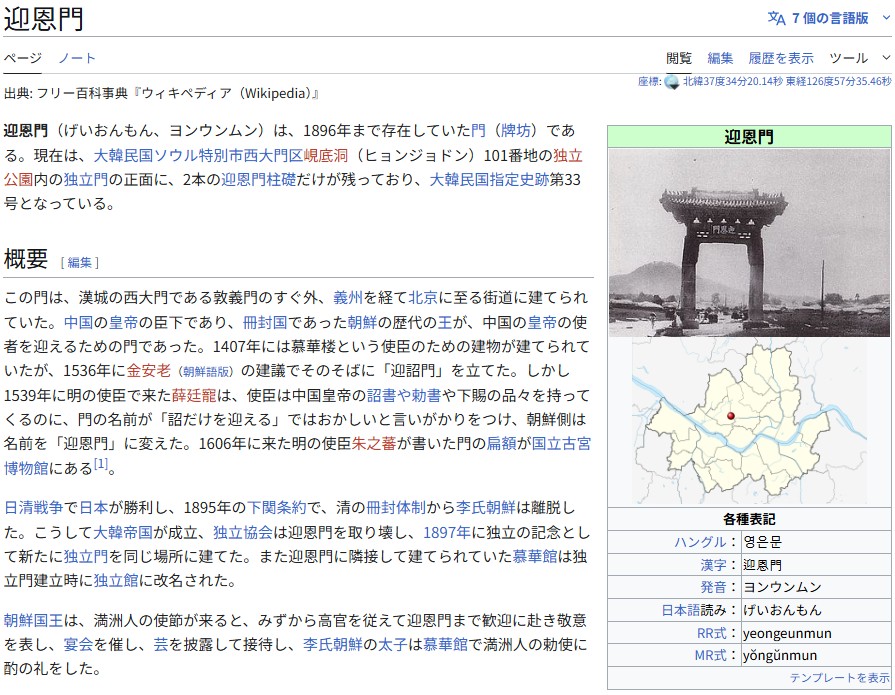Click the Seoul district map image
895x695 pixels.
[748, 422]
